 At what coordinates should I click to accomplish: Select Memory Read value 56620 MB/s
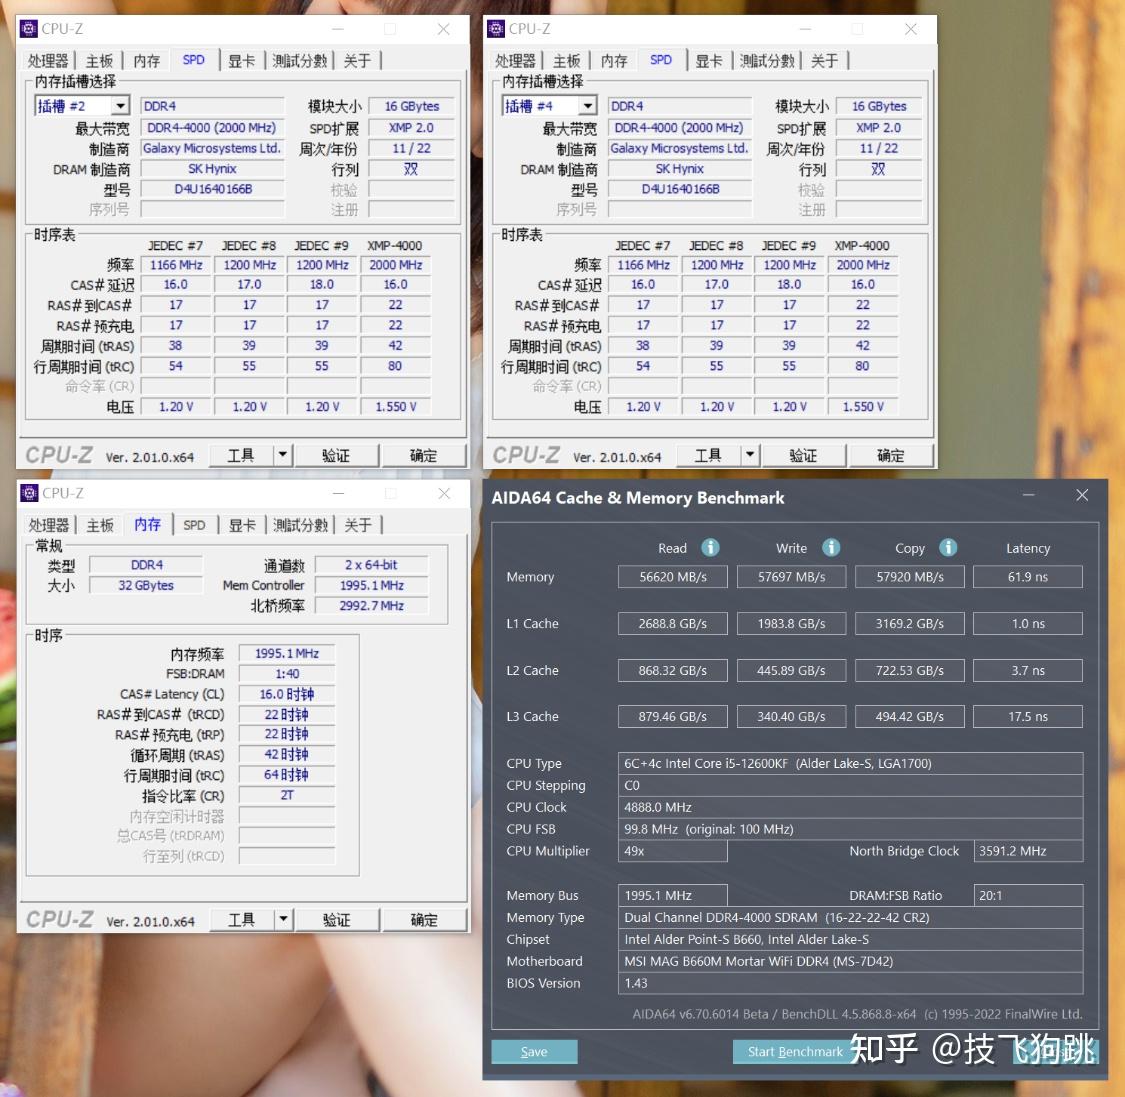point(673,577)
